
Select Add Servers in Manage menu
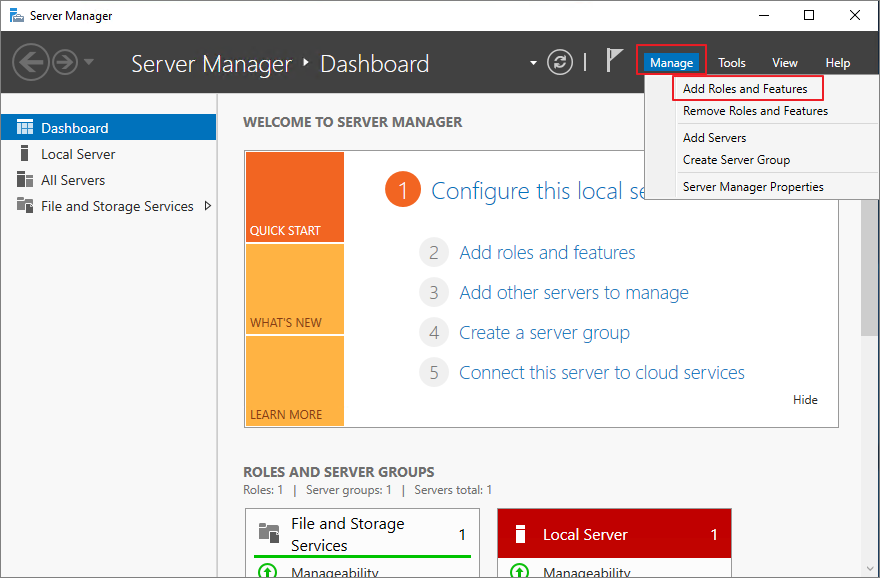pos(714,138)
